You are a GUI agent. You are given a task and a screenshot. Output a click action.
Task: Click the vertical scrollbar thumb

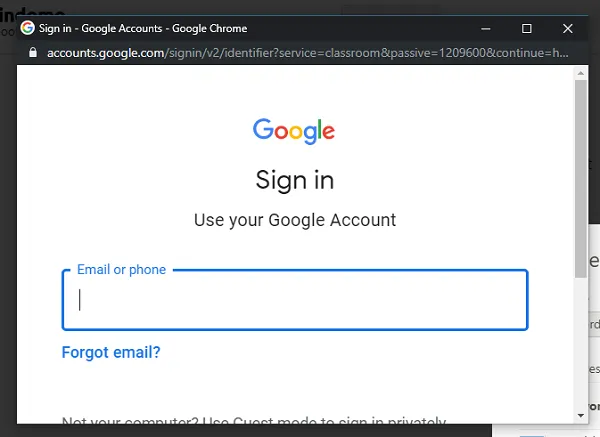point(581,179)
